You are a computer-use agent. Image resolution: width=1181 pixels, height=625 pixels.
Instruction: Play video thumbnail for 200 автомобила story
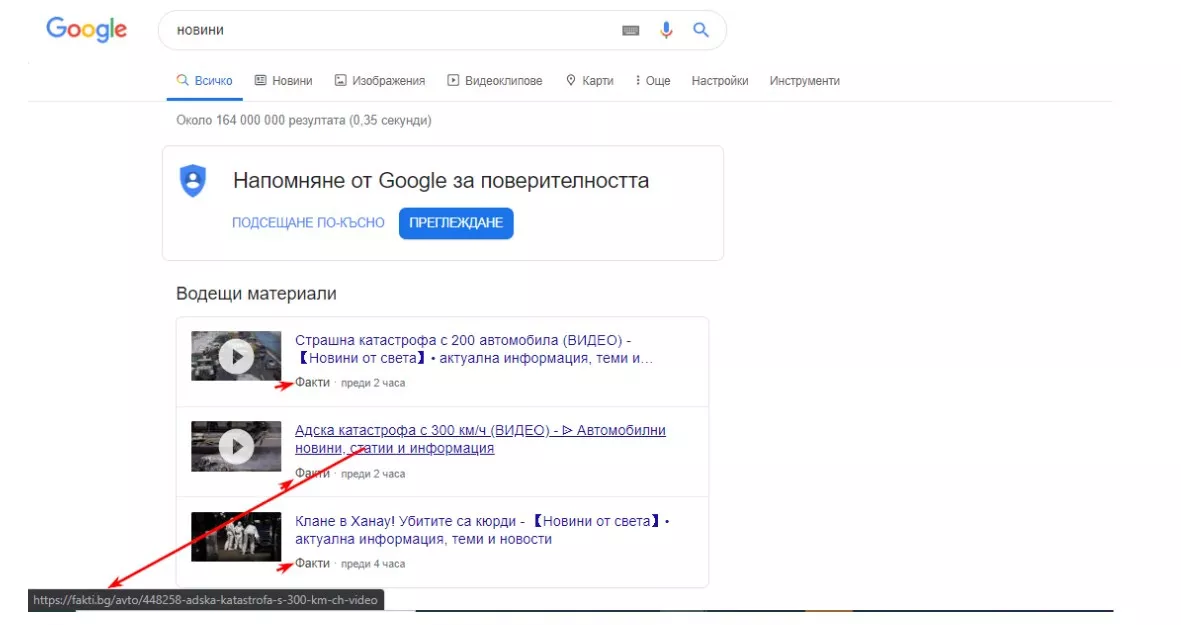(236, 356)
